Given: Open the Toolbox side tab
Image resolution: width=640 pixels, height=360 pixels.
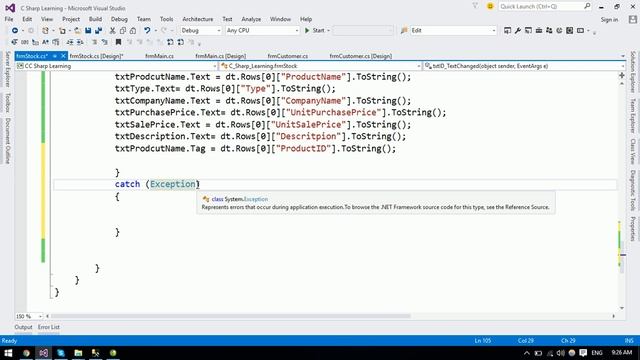Looking at the screenshot, I should click(7, 103).
